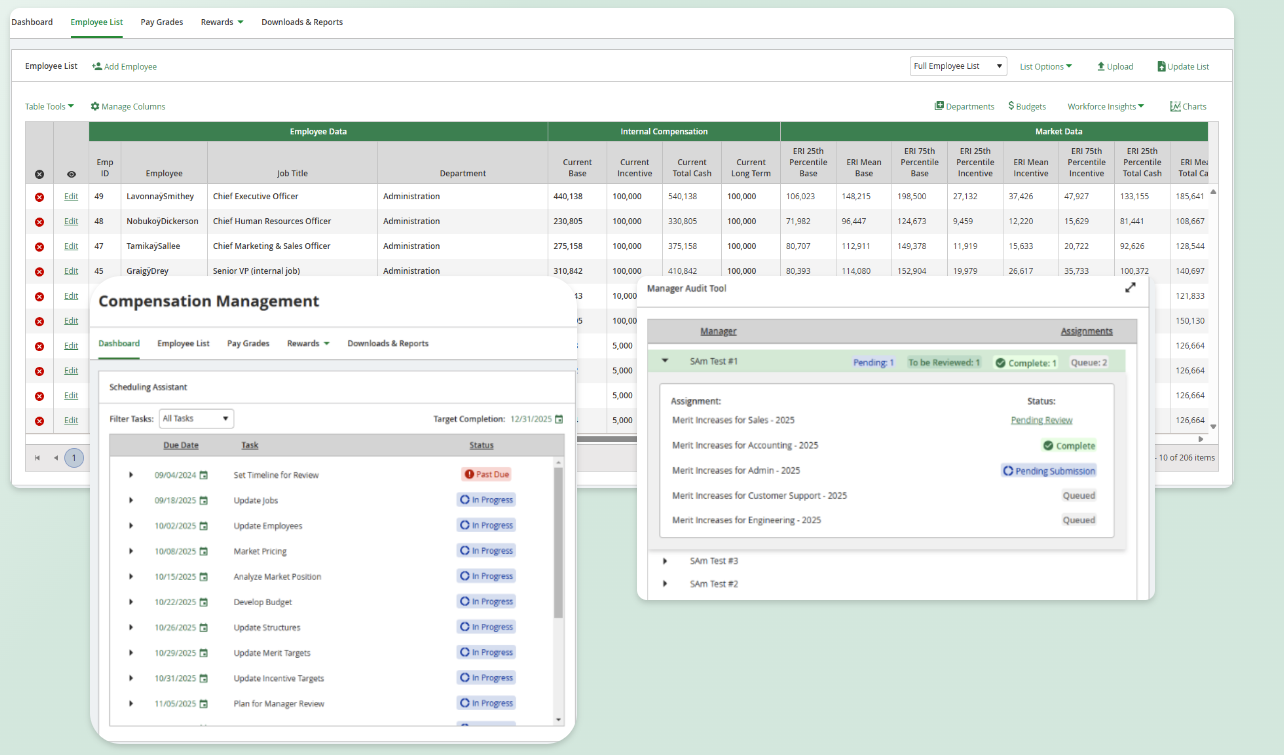Open top Downloads & Reports tab
The image size is (1284, 755).
(x=302, y=22)
